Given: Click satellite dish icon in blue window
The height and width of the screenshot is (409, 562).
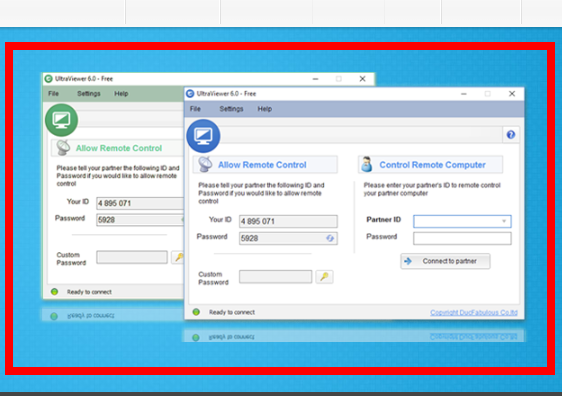Looking at the screenshot, I should [x=205, y=164].
